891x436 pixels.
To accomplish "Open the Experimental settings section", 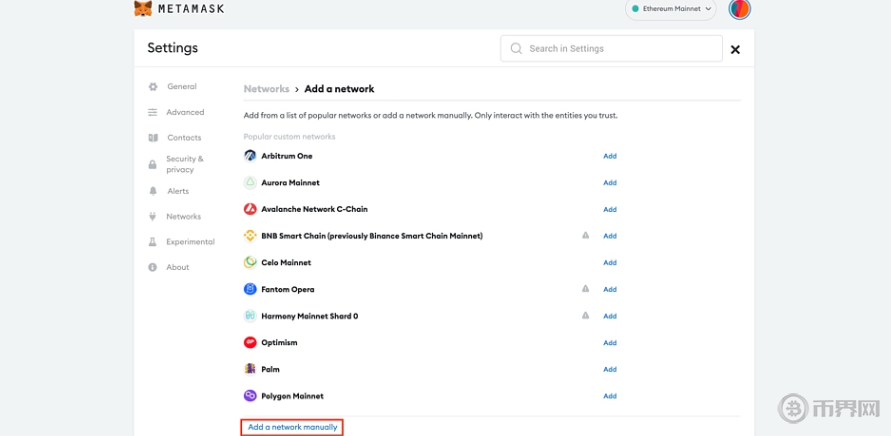I will (x=190, y=242).
